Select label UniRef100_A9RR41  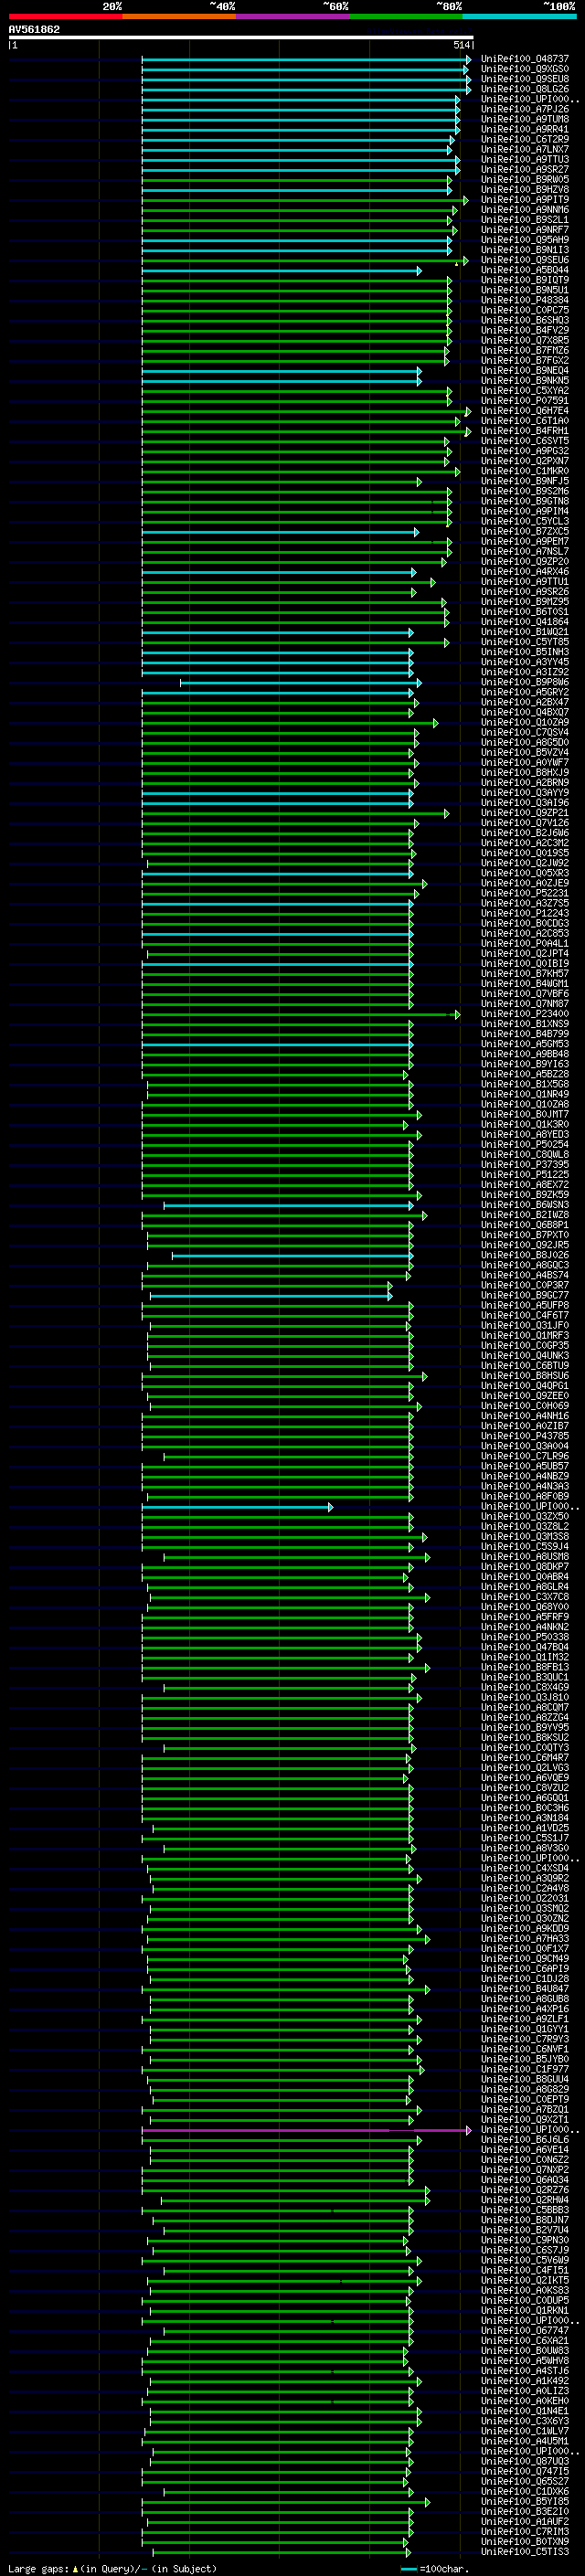click(x=525, y=129)
